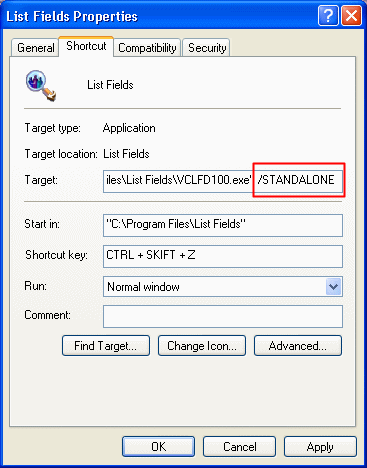367x468 pixels.
Task: Confirm with the OK button
Action: tap(158, 447)
